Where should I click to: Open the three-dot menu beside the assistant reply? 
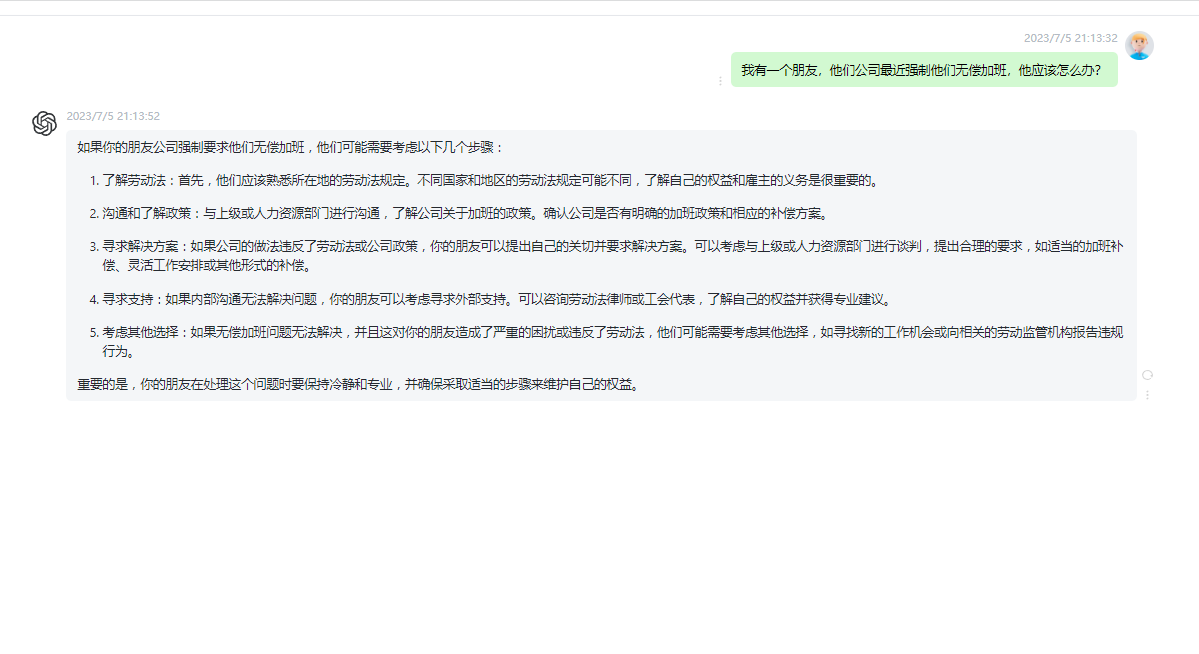(x=1147, y=395)
